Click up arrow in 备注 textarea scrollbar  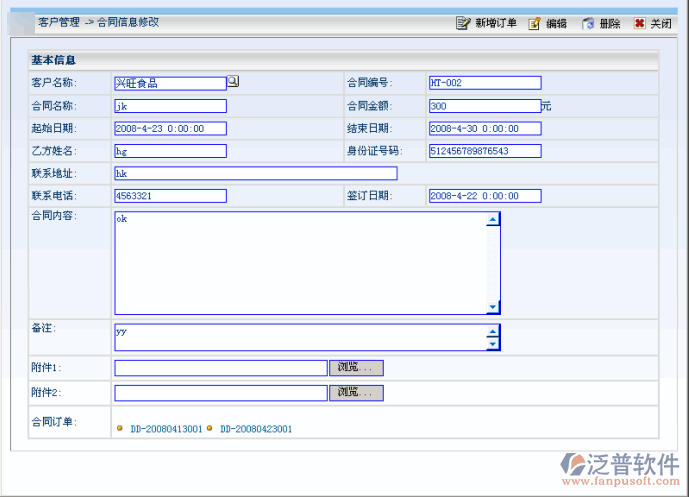492,331
